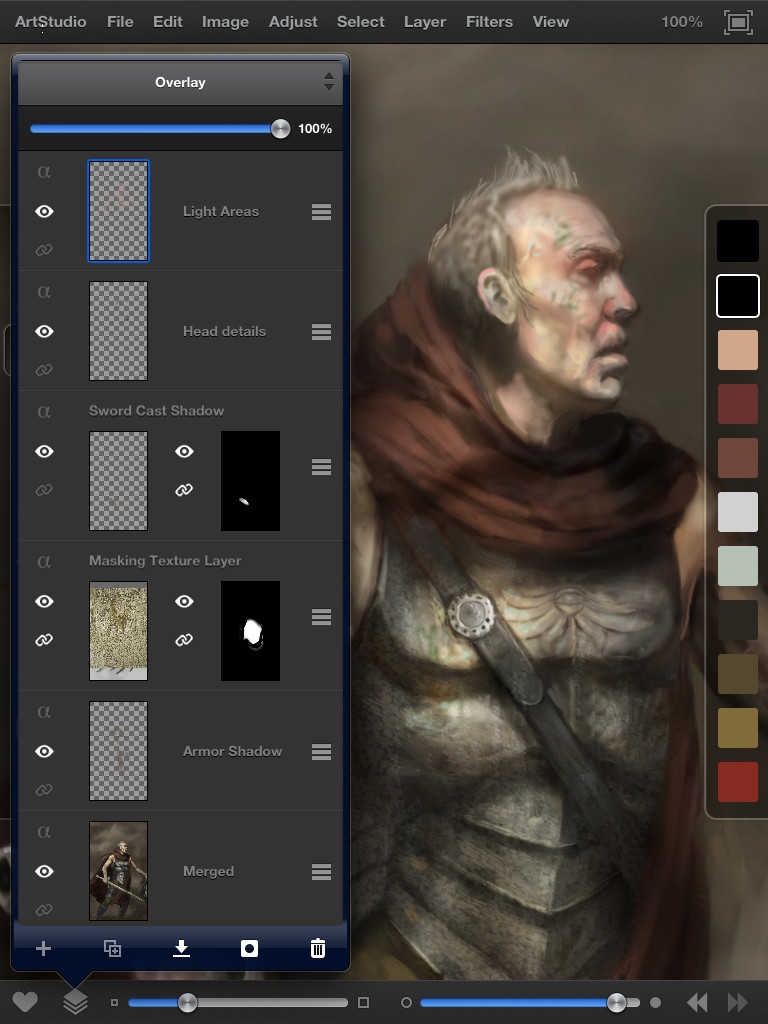Hide the Armor Shadow layer
Image resolution: width=768 pixels, height=1024 pixels.
pos(44,751)
